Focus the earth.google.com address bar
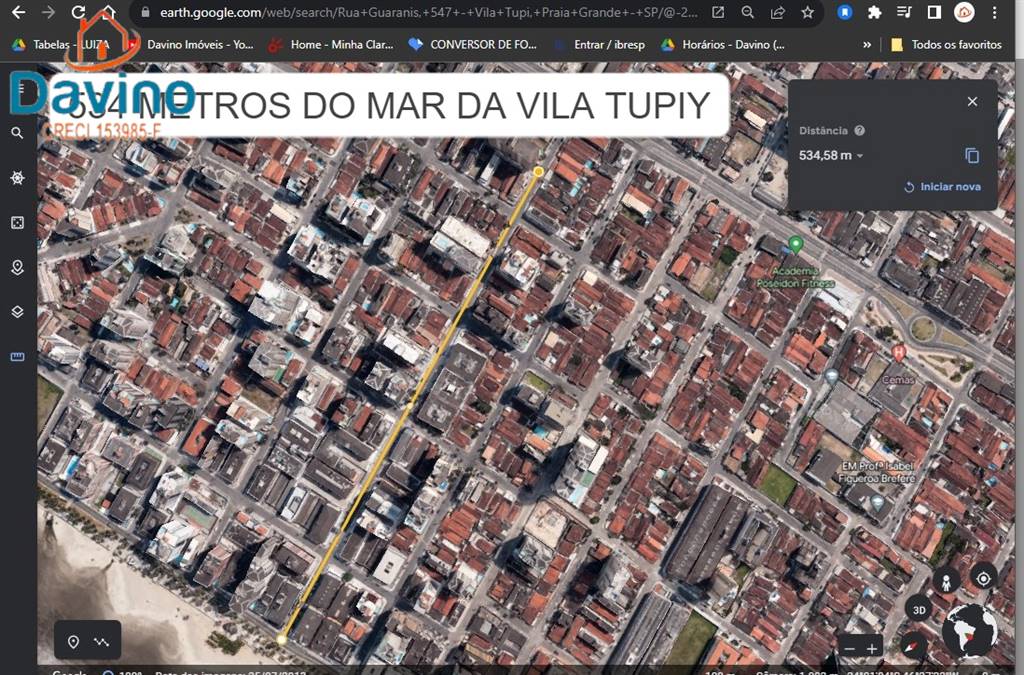The height and width of the screenshot is (675, 1024). point(428,12)
